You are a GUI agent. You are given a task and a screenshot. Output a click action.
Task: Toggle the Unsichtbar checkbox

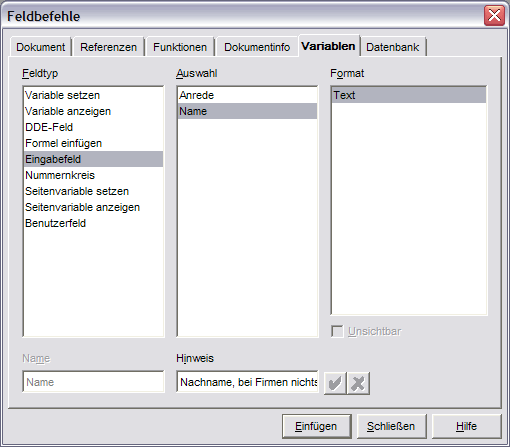coord(337,331)
